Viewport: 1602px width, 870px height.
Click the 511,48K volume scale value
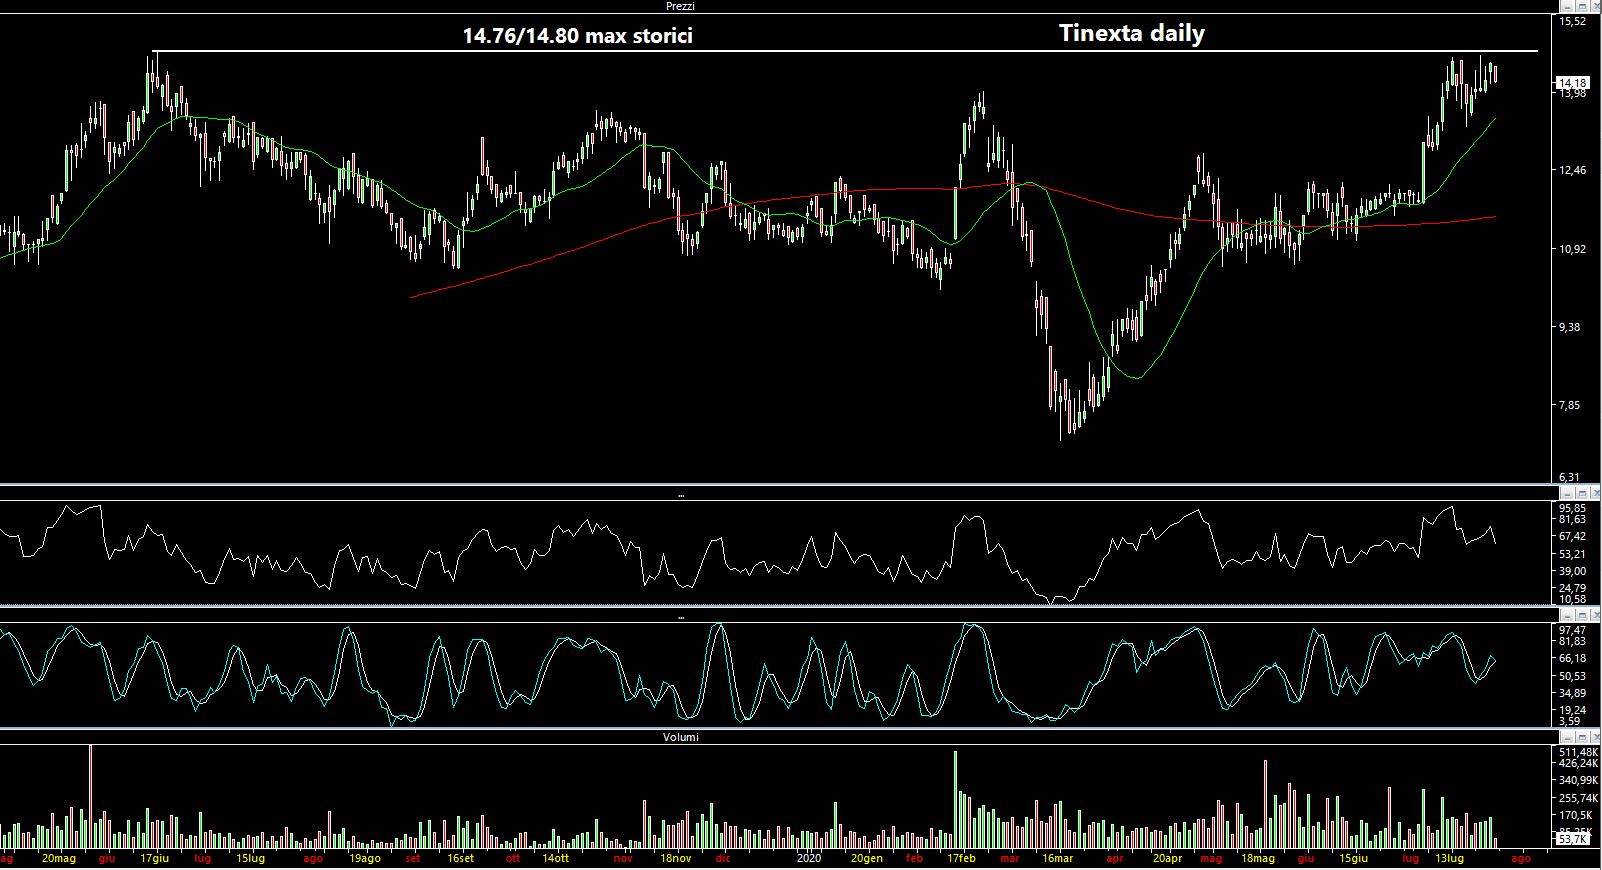pyautogui.click(x=1577, y=752)
